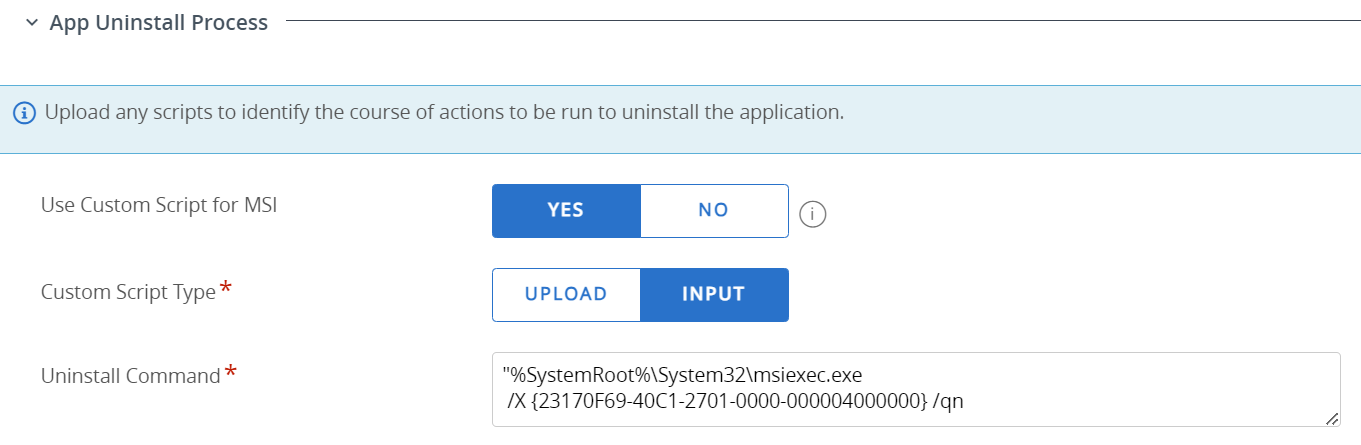
Task: Click inside the Uninstall Command text box
Action: (1100, 389)
